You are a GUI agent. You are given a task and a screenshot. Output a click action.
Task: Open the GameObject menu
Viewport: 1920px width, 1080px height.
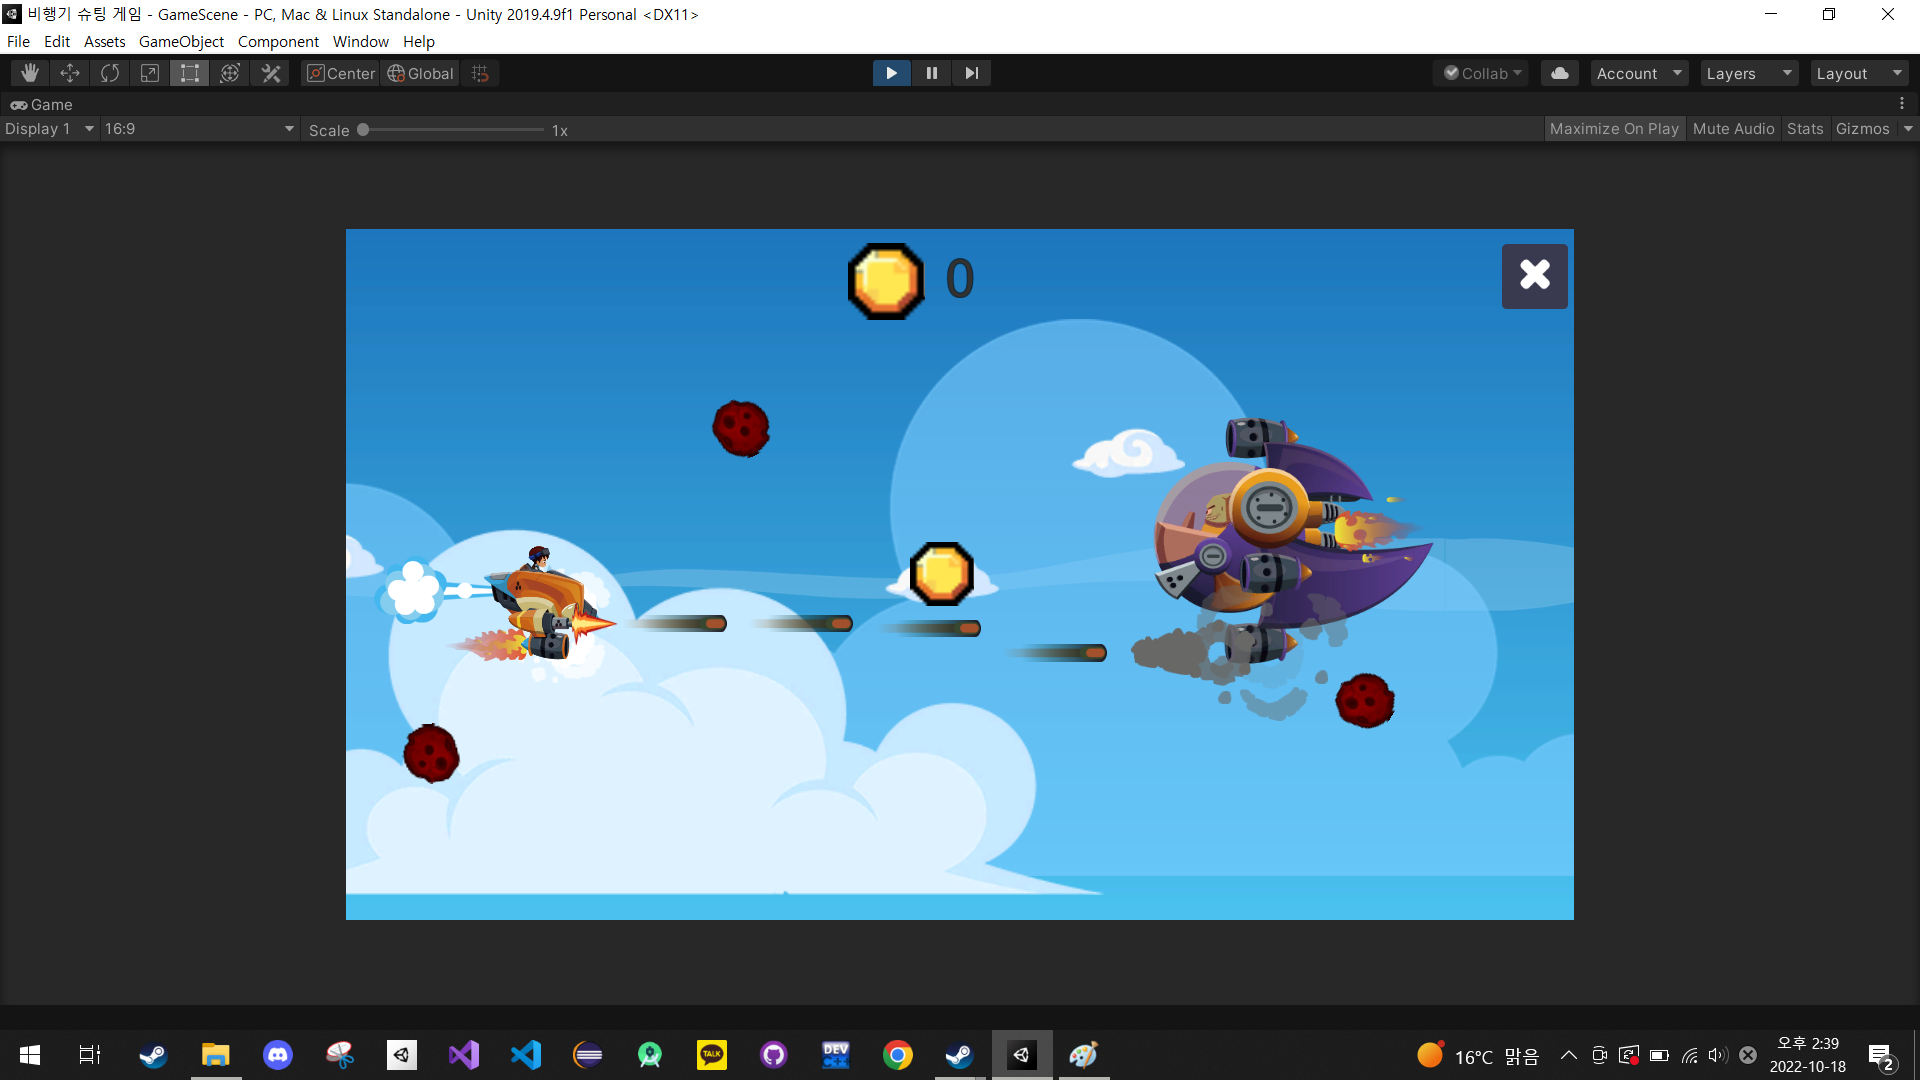point(180,41)
